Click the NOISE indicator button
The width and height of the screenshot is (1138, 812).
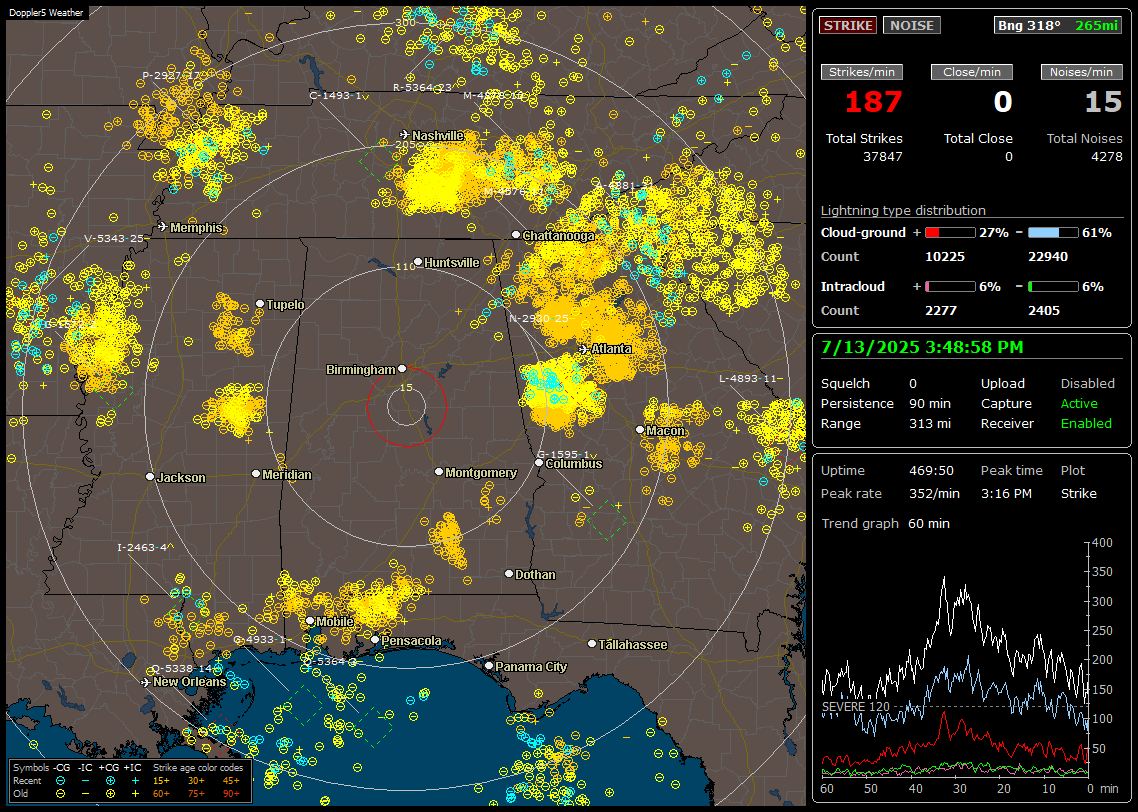pyautogui.click(x=912, y=25)
